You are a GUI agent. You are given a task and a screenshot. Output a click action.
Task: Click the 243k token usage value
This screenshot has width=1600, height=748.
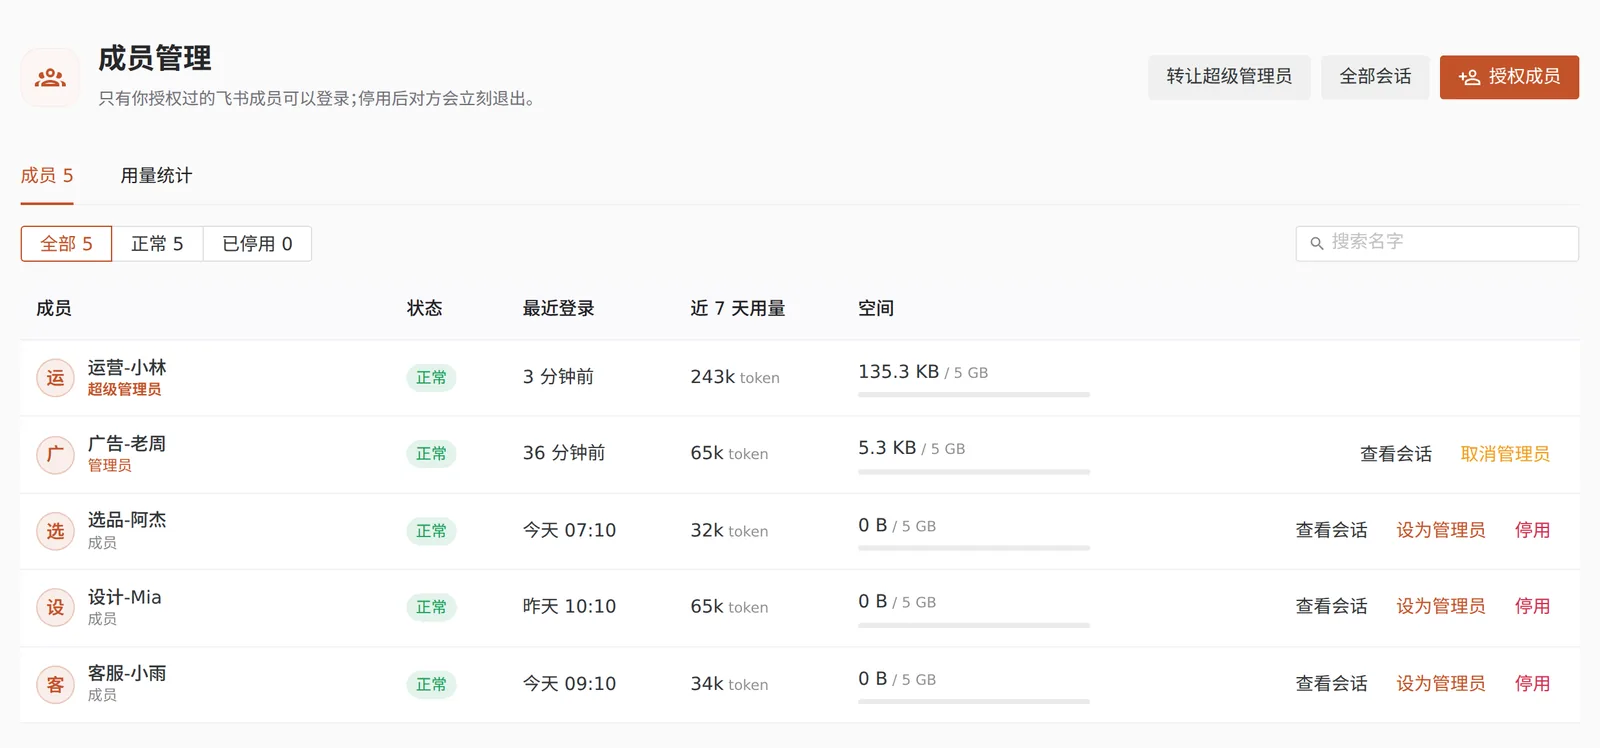pyautogui.click(x=735, y=377)
